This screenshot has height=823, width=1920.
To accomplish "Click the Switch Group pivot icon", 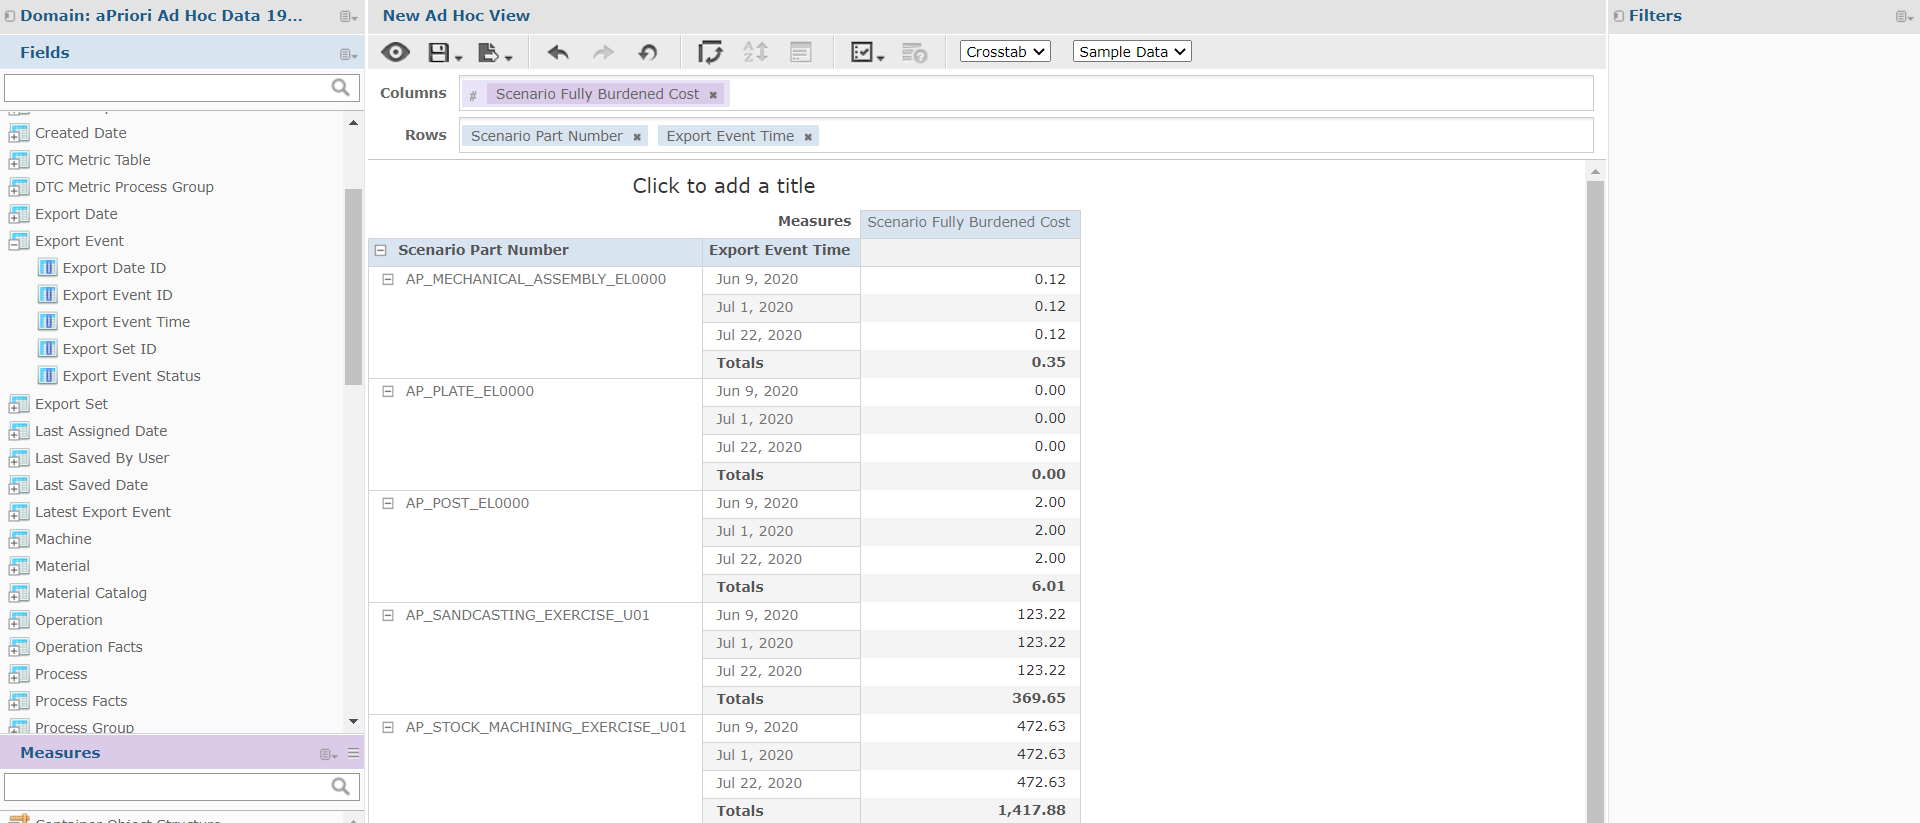I will pyautogui.click(x=710, y=52).
